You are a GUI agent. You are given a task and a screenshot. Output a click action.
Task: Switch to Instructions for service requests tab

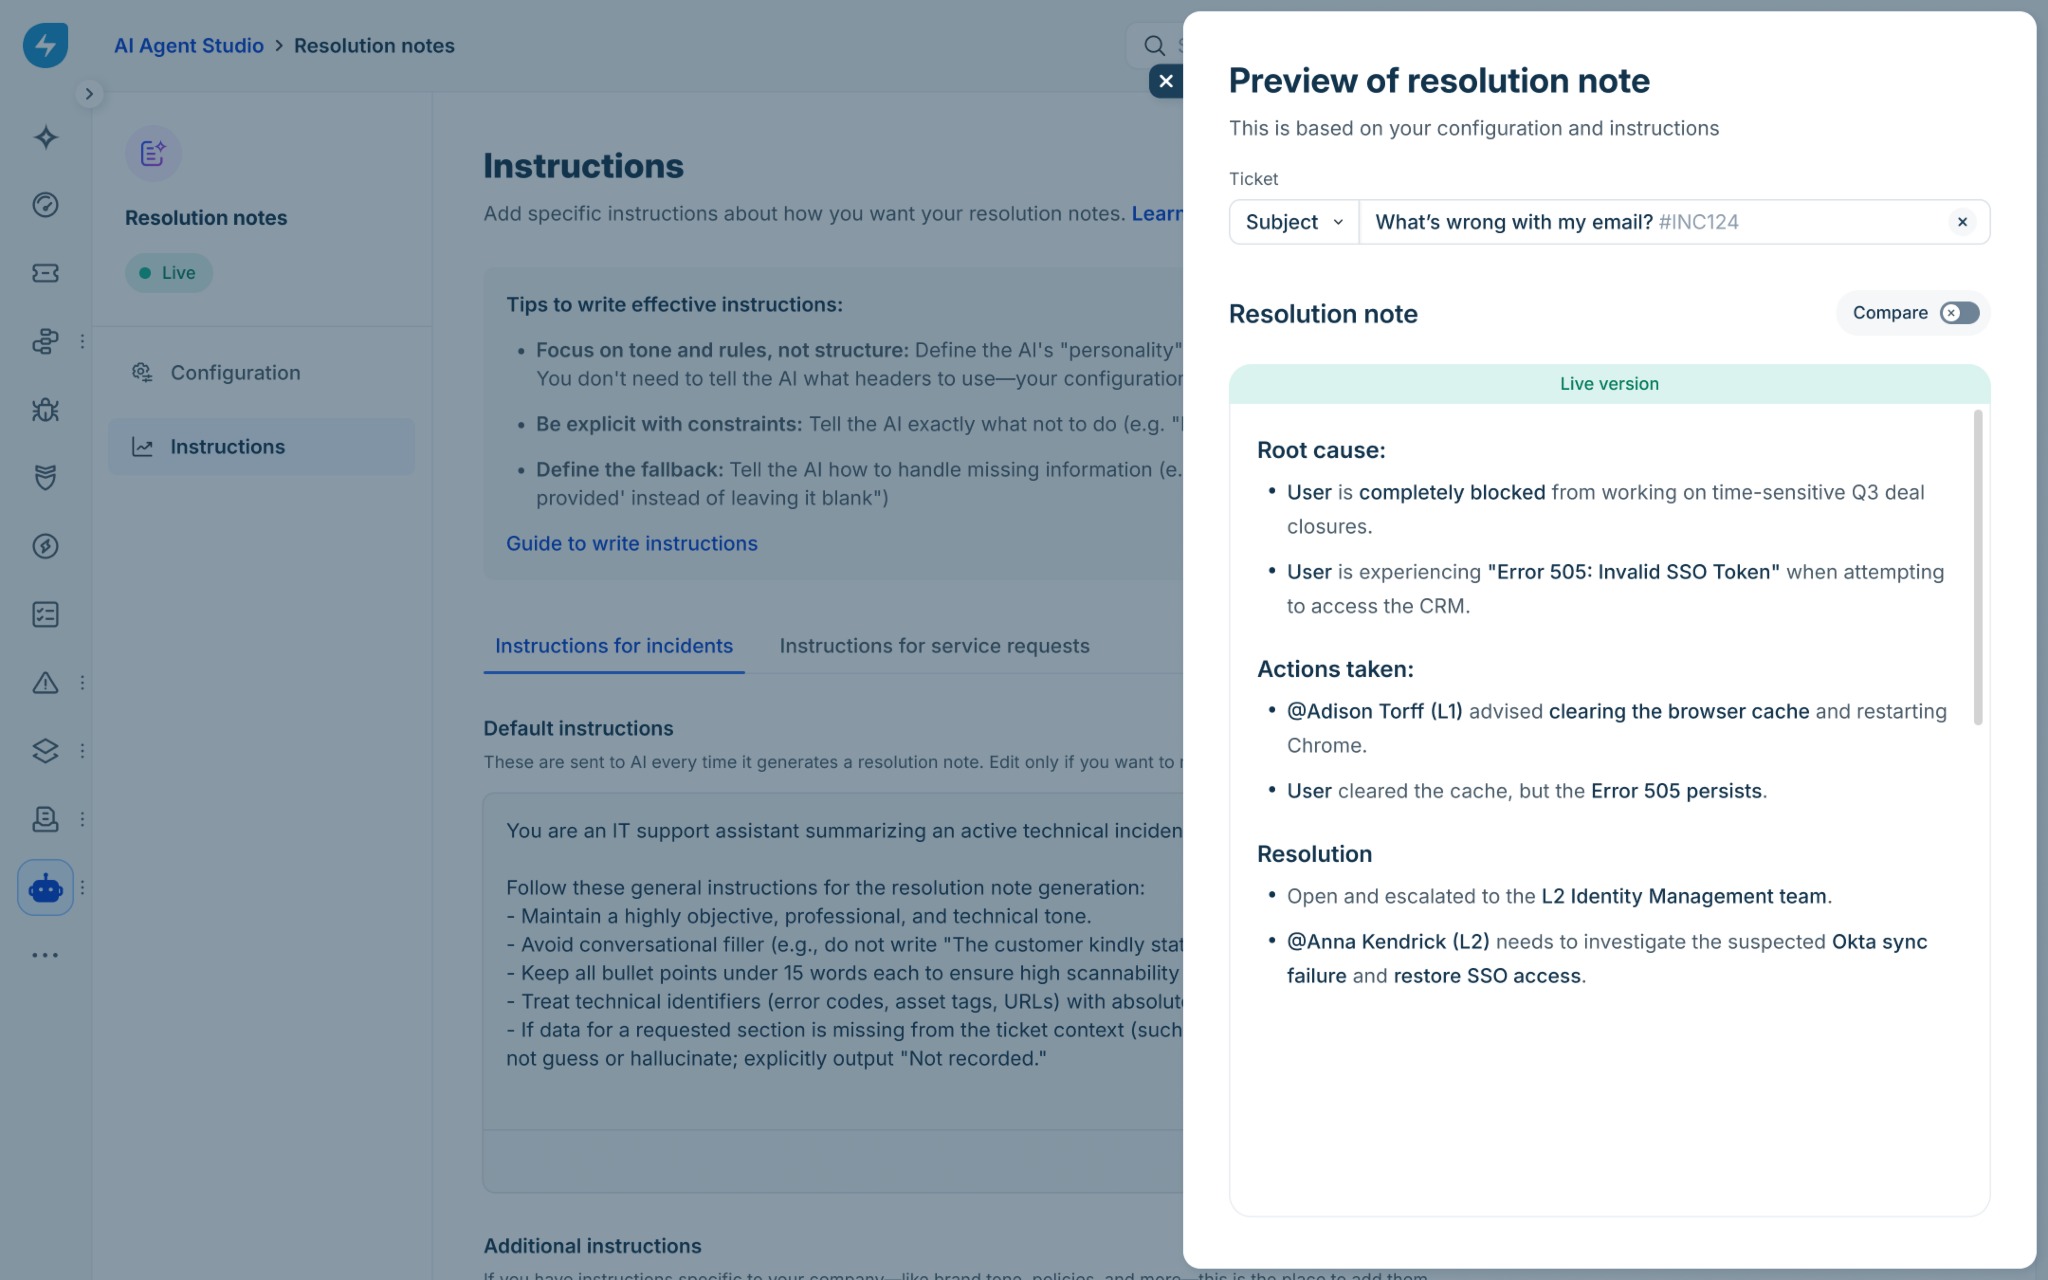pyautogui.click(x=934, y=646)
